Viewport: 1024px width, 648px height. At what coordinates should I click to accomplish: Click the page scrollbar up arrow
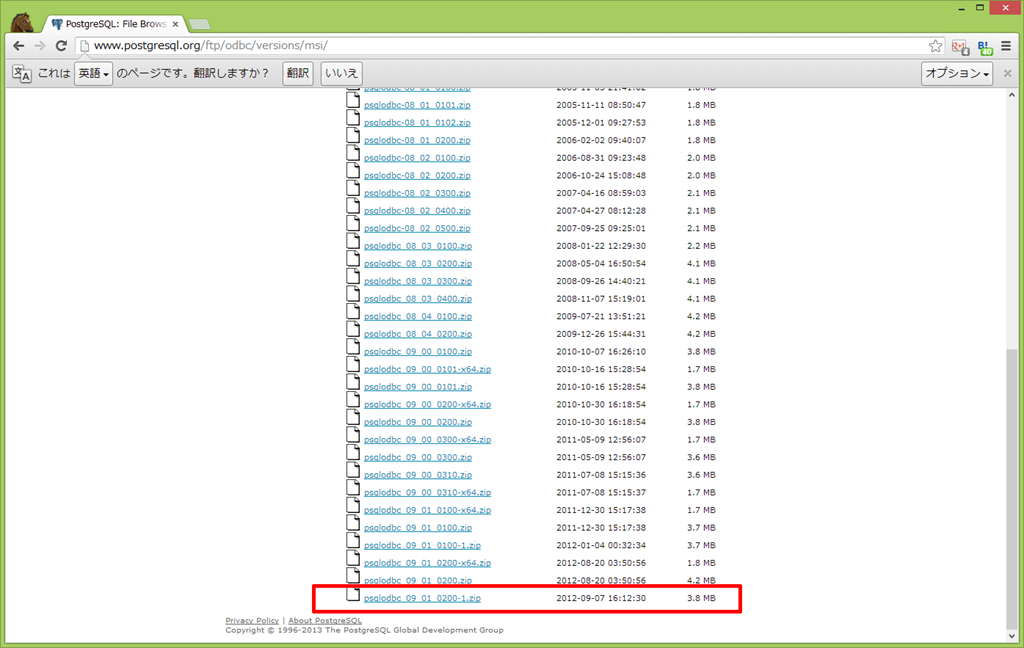click(1012, 95)
